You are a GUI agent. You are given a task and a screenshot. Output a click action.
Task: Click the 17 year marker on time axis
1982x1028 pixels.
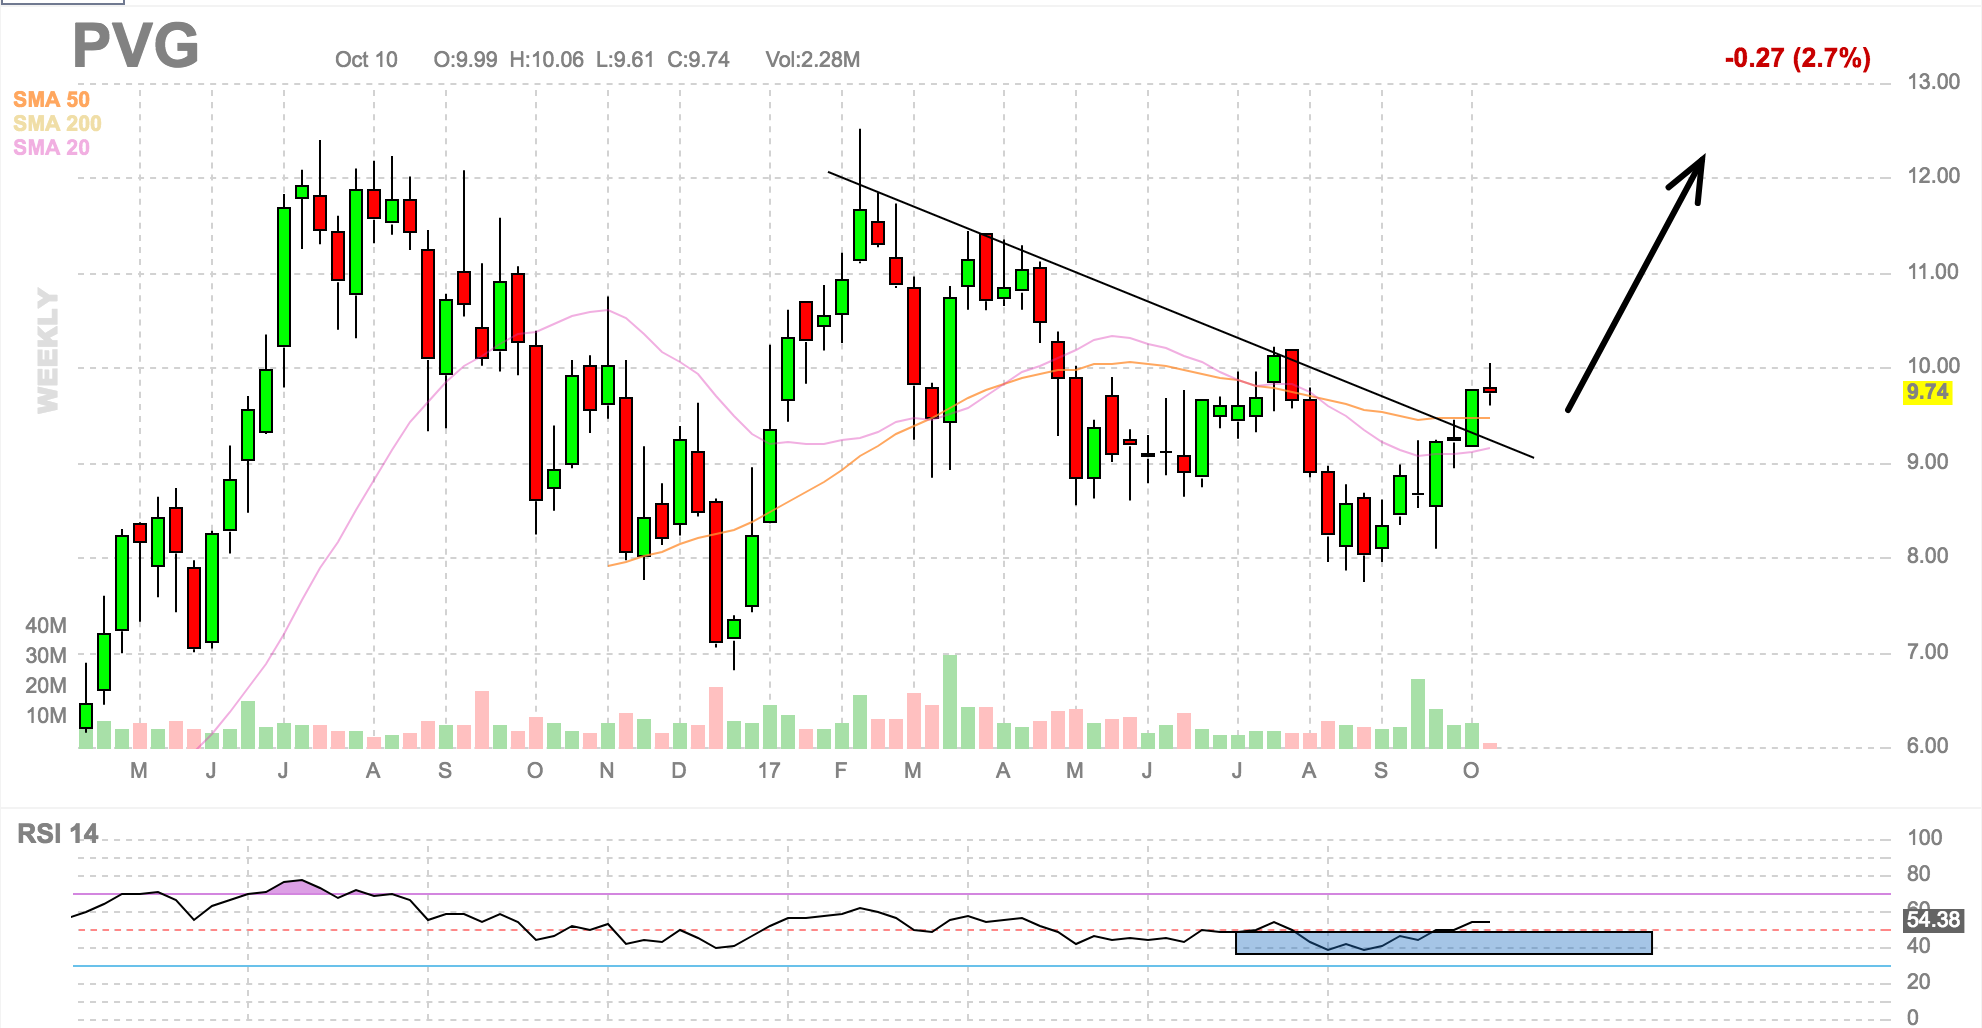coord(768,771)
